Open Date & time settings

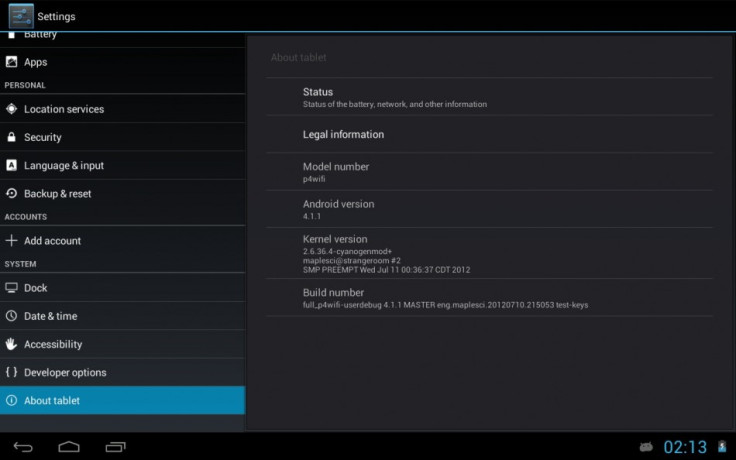(x=123, y=316)
